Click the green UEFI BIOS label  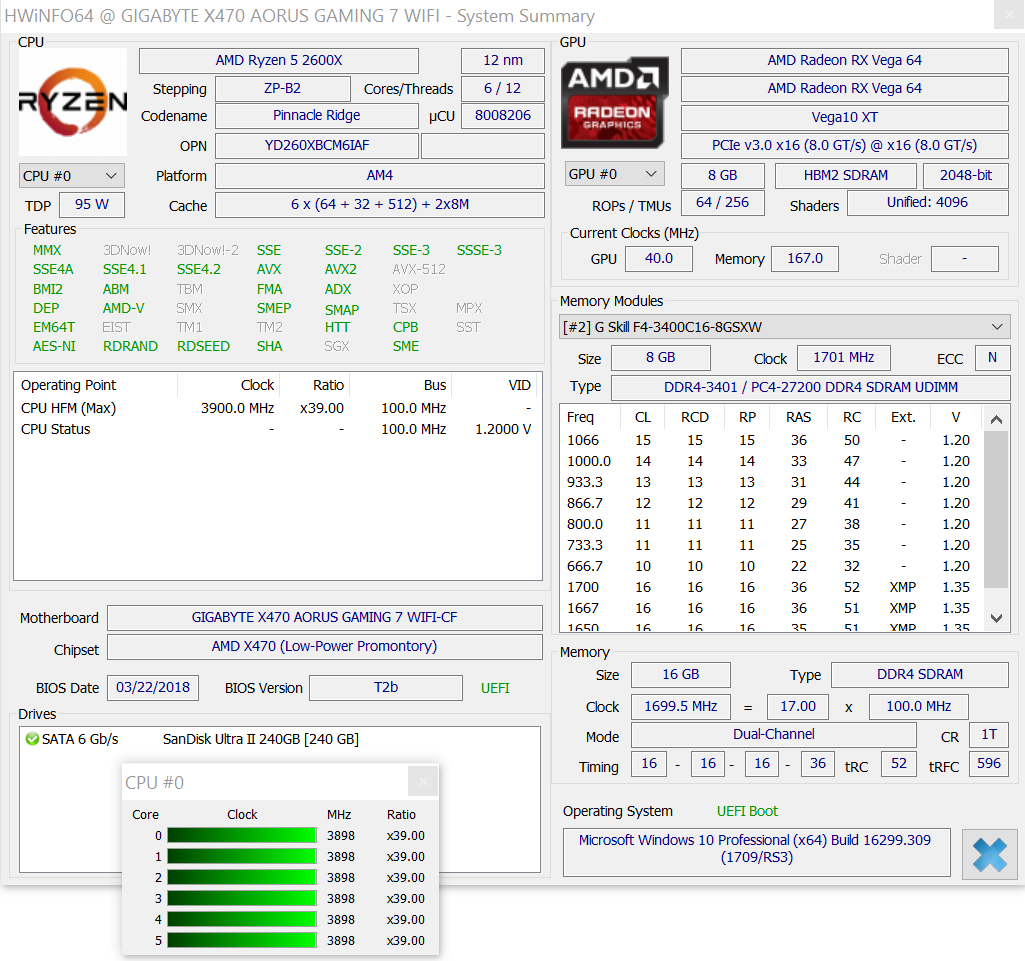coord(495,688)
